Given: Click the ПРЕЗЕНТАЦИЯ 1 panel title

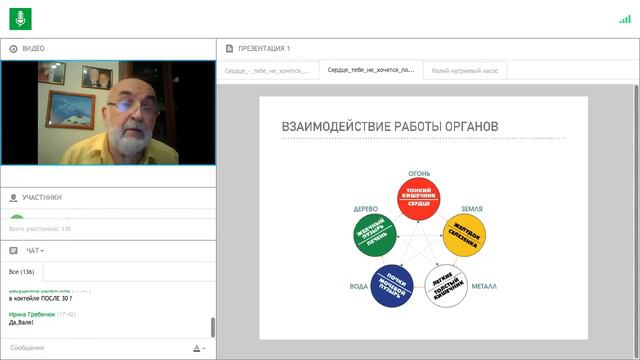Looking at the screenshot, I should click(264, 49).
